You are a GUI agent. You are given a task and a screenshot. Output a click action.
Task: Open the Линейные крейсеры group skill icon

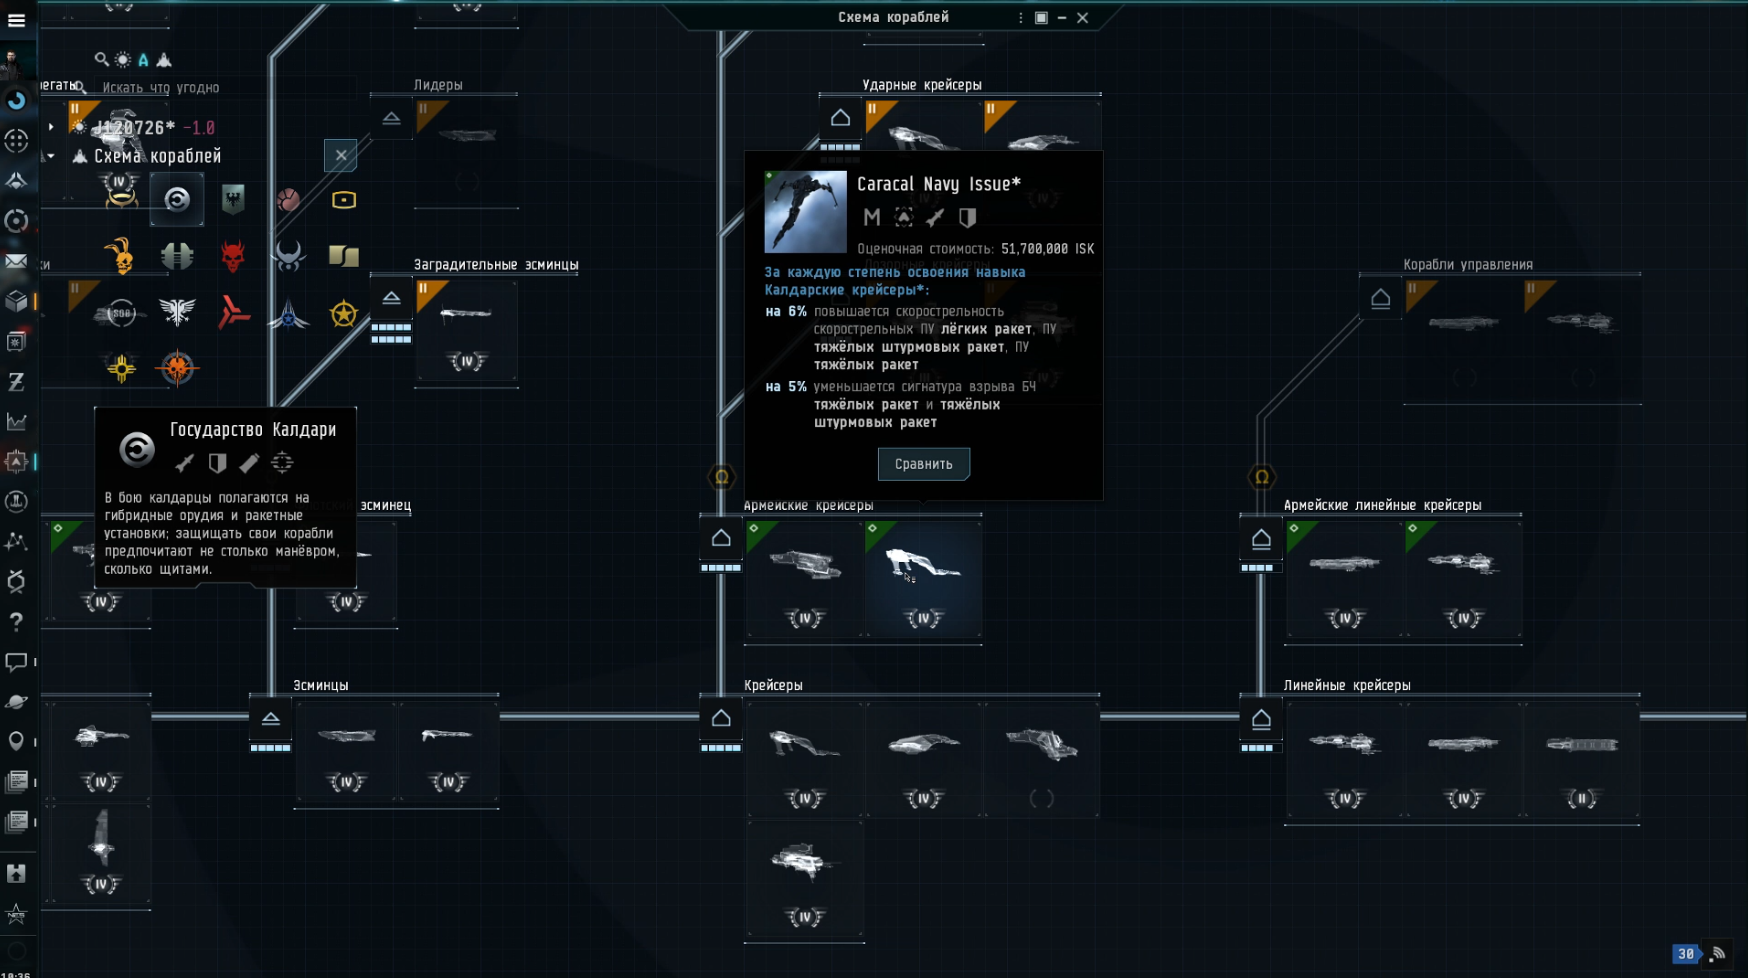click(1261, 718)
